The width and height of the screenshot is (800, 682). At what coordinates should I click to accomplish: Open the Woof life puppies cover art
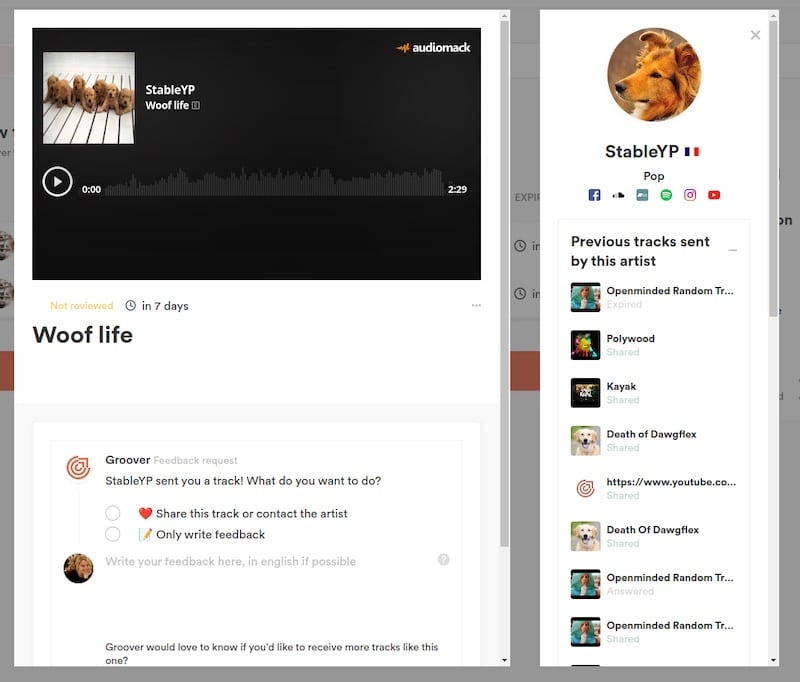[89, 97]
